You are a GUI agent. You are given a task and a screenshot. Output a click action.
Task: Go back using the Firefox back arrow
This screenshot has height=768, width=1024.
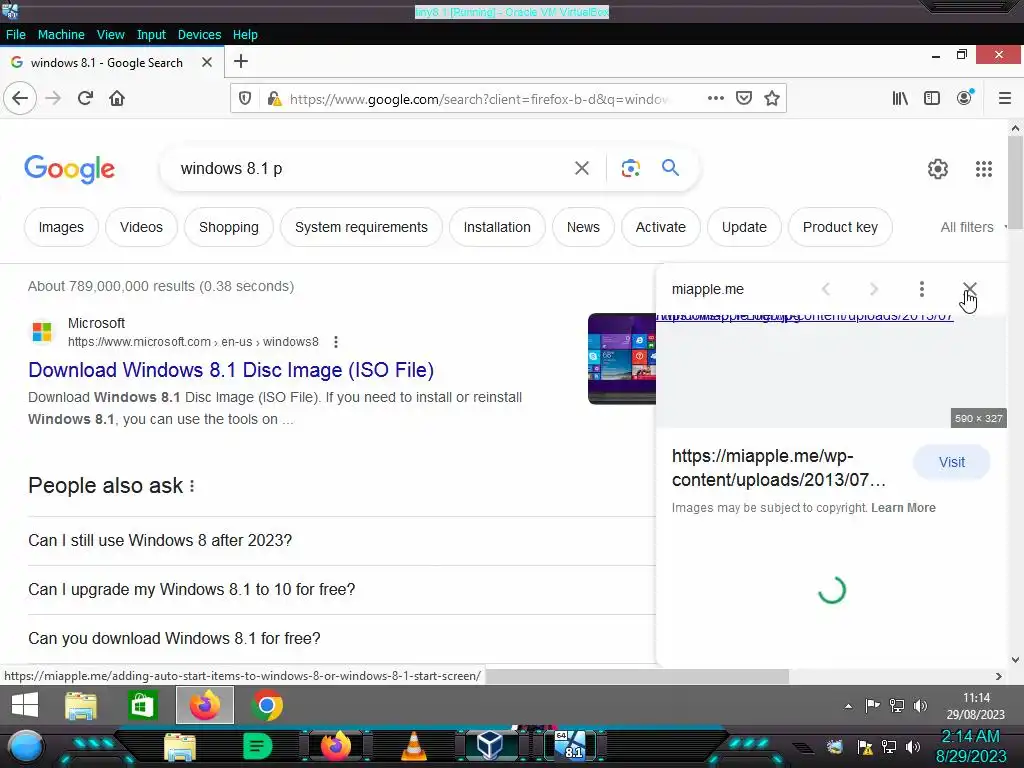(x=20, y=99)
